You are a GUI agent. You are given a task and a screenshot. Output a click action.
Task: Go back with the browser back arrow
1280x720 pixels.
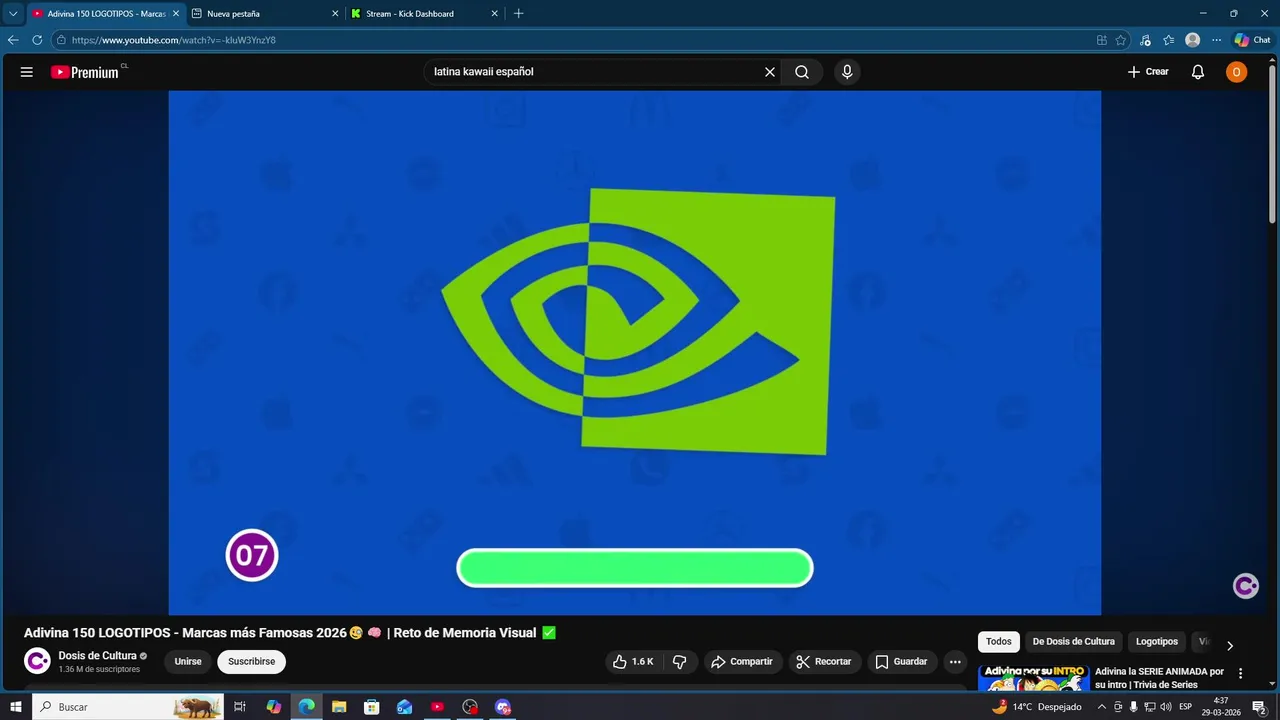click(13, 40)
